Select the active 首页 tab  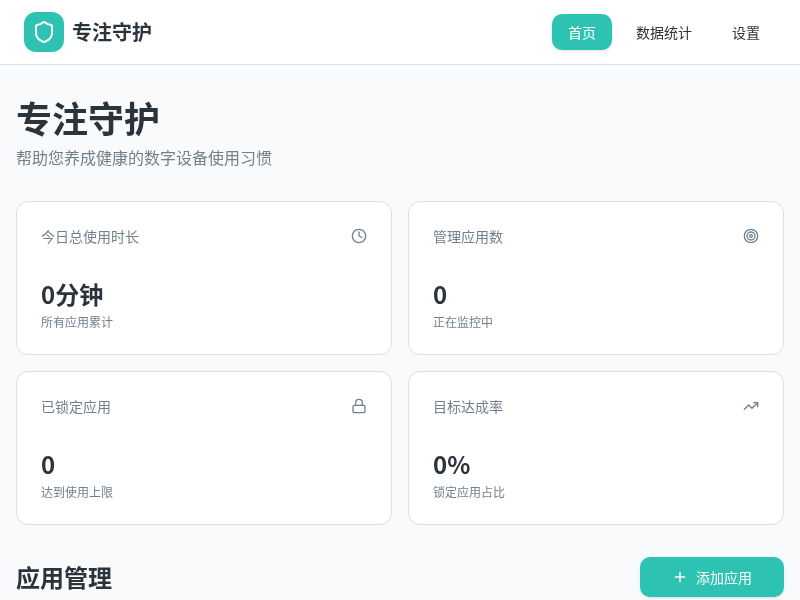click(581, 32)
